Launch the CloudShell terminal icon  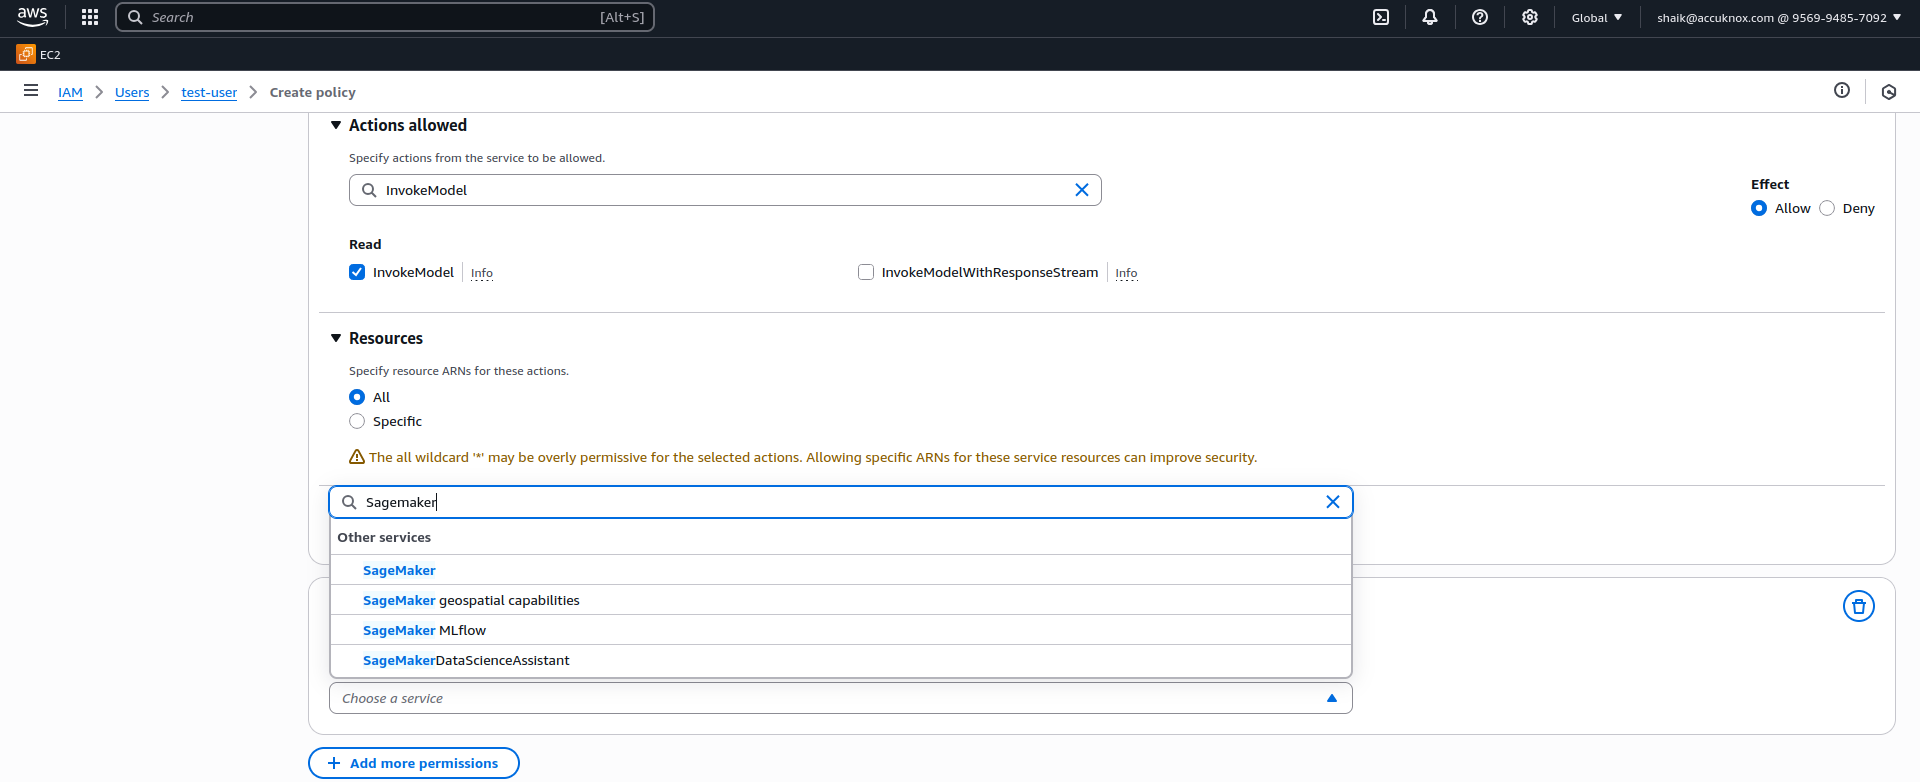1381,17
